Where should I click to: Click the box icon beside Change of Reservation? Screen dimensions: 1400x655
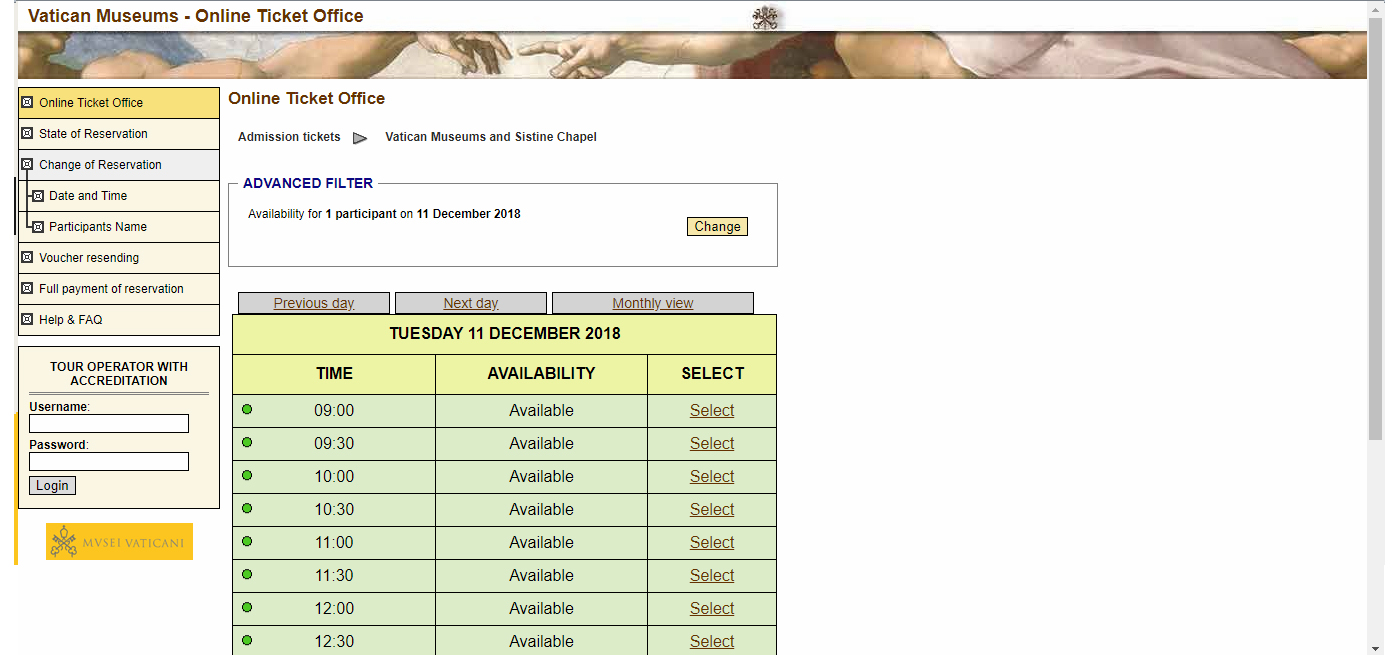27,164
